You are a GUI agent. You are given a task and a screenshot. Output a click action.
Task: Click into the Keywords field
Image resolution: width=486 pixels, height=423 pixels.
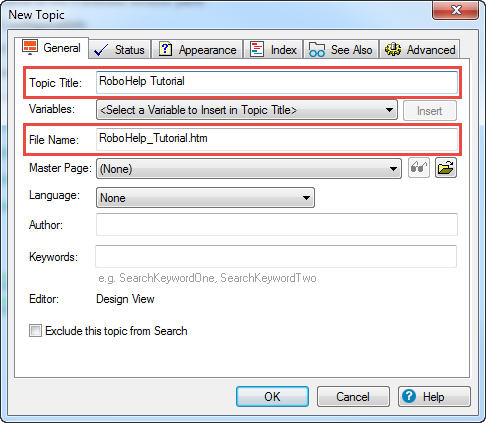pos(276,256)
